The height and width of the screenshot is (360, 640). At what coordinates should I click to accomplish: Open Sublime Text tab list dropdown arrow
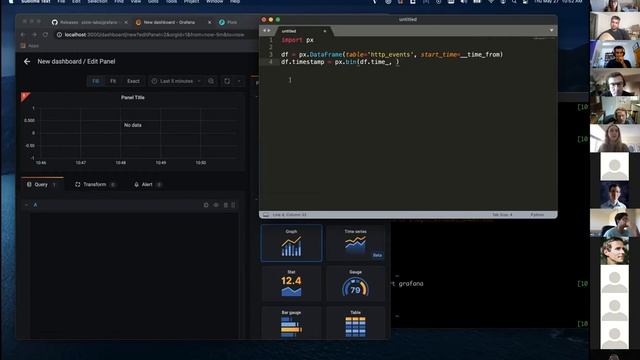point(551,31)
